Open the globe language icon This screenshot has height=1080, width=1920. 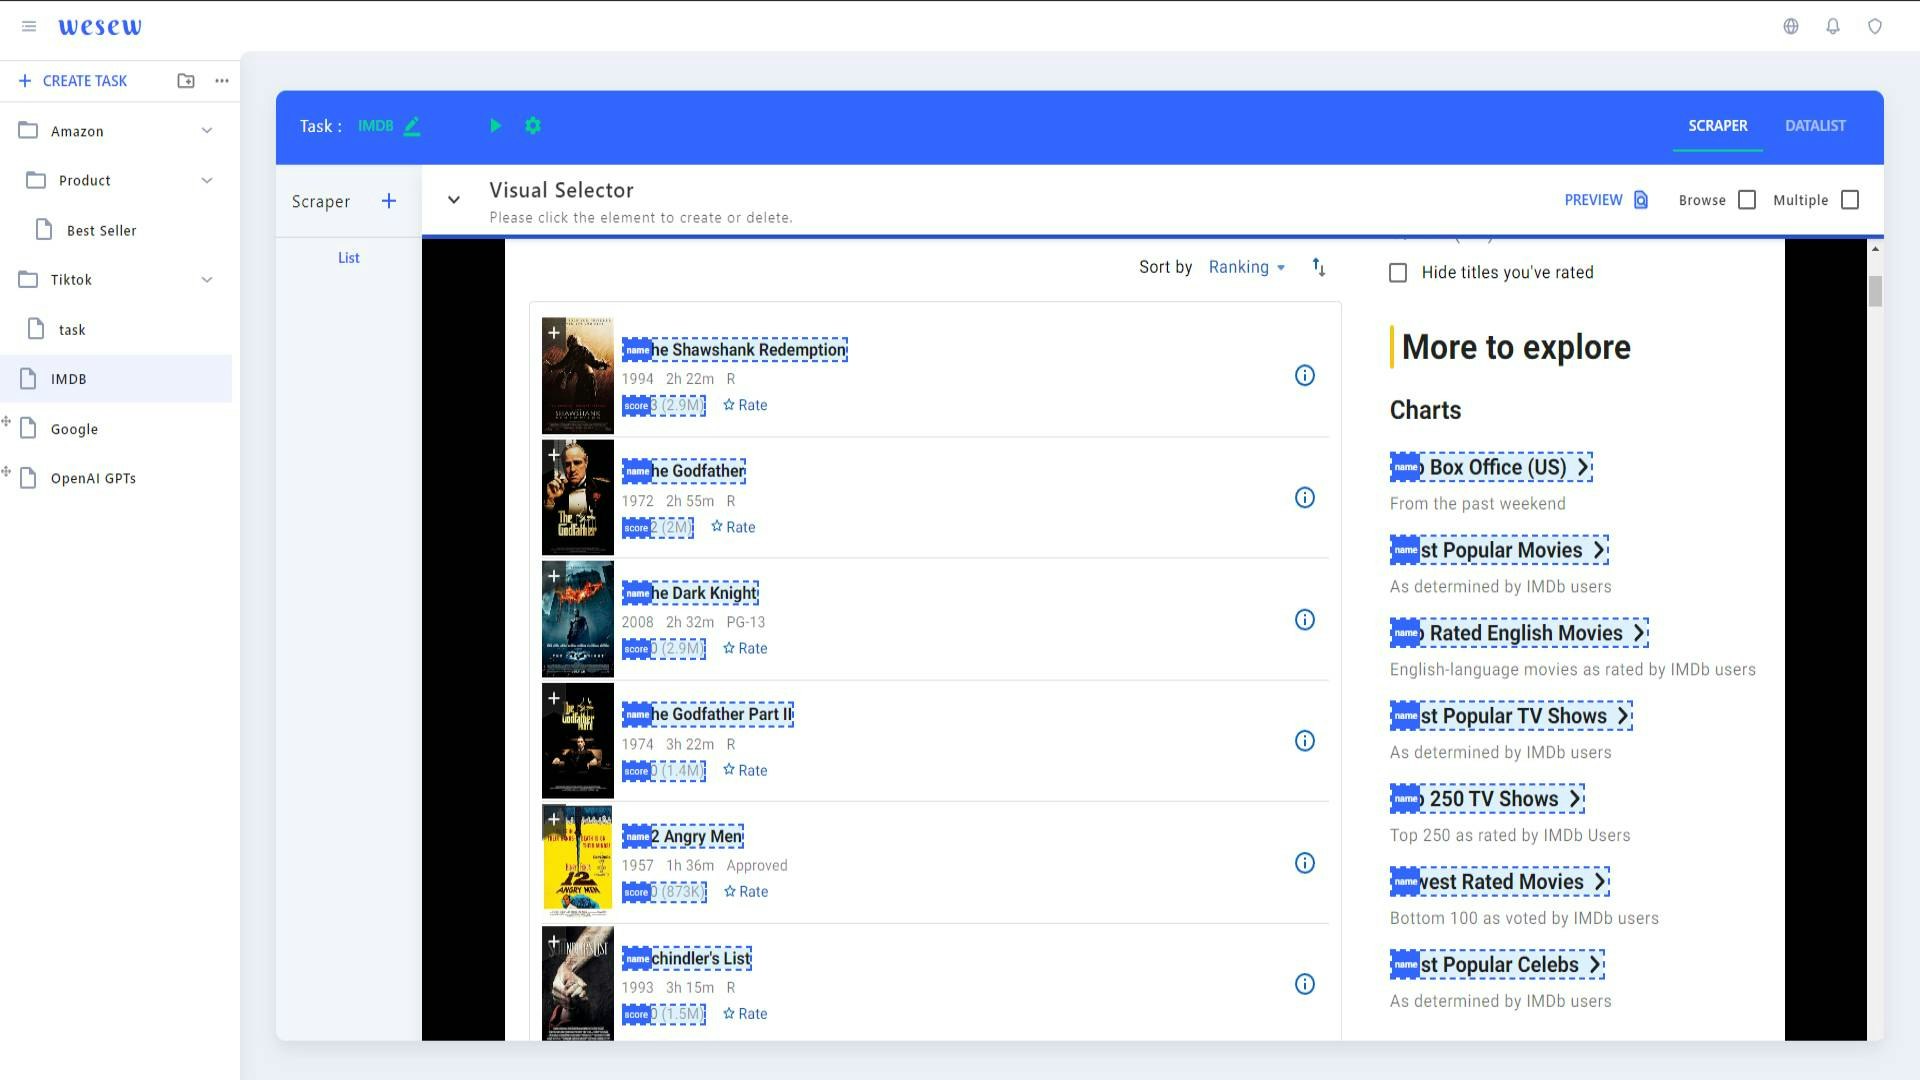point(1791,27)
